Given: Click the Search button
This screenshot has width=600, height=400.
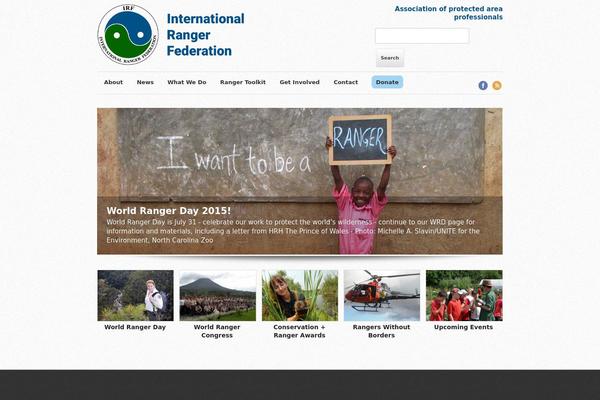Looking at the screenshot, I should tap(390, 58).
